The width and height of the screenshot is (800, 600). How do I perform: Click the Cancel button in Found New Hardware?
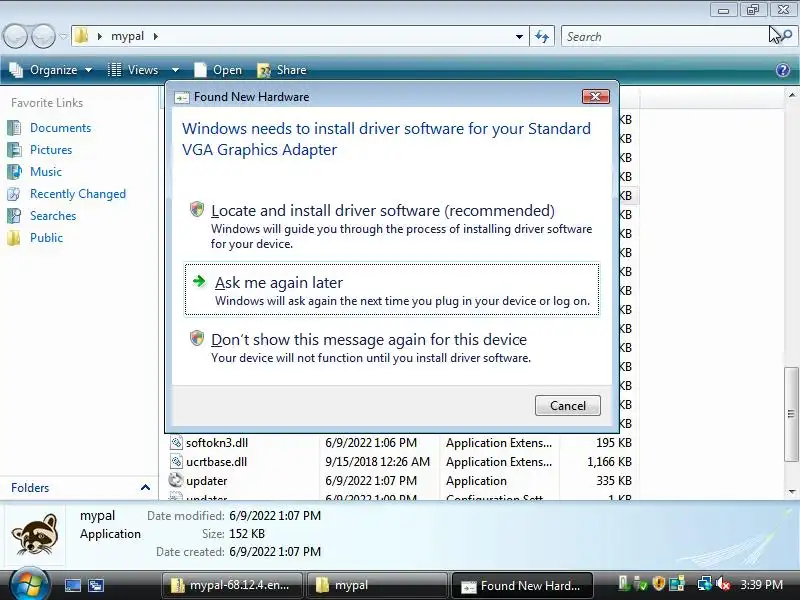(567, 406)
